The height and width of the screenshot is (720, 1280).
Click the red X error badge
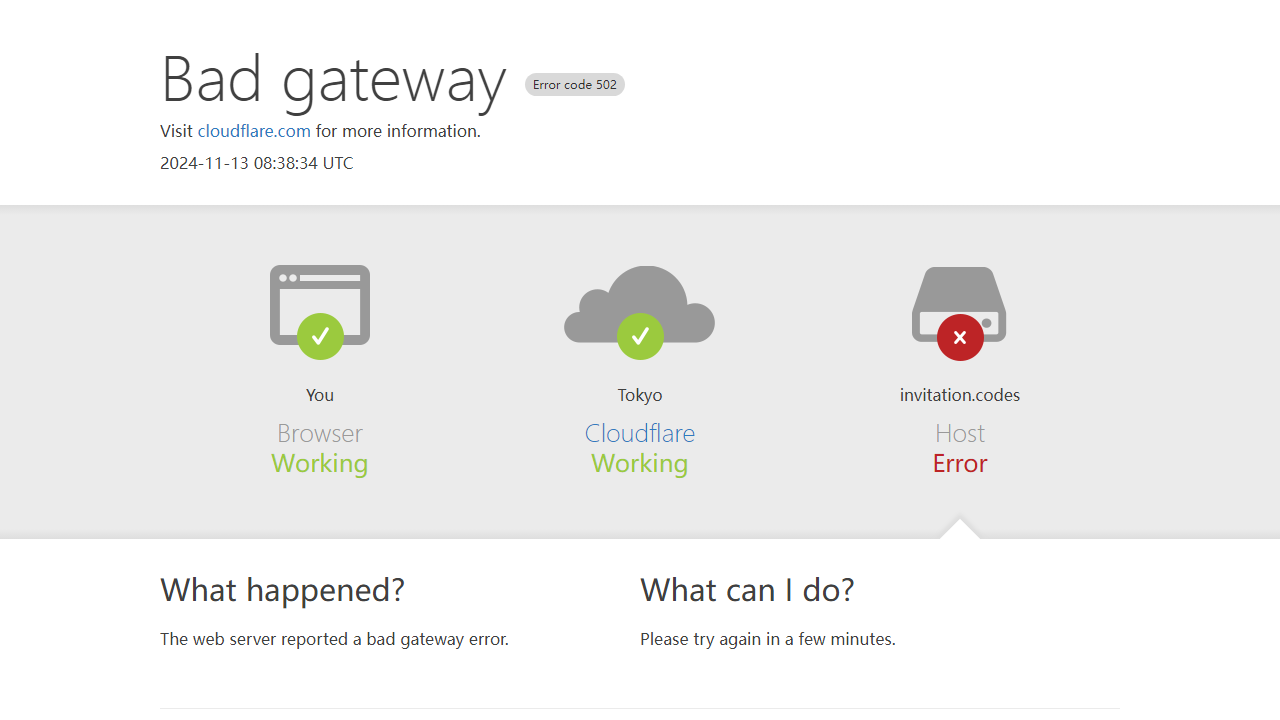(960, 337)
